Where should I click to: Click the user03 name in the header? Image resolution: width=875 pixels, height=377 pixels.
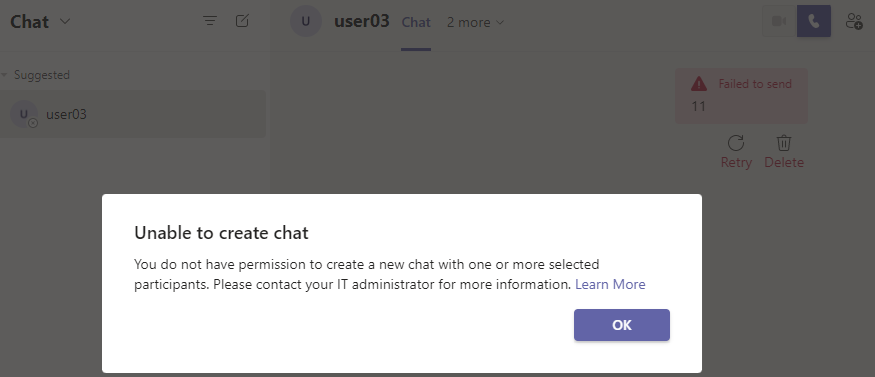(362, 21)
